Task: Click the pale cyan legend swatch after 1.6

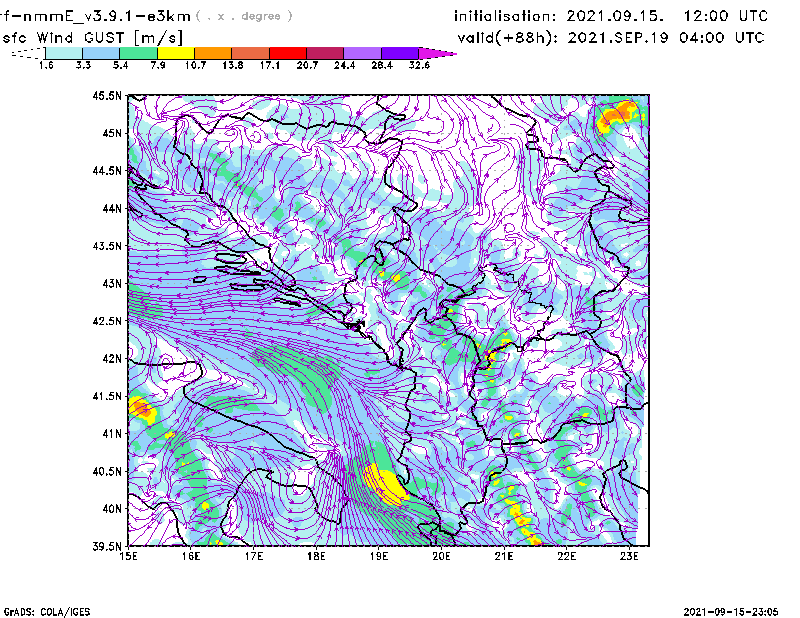Action: [x=64, y=53]
